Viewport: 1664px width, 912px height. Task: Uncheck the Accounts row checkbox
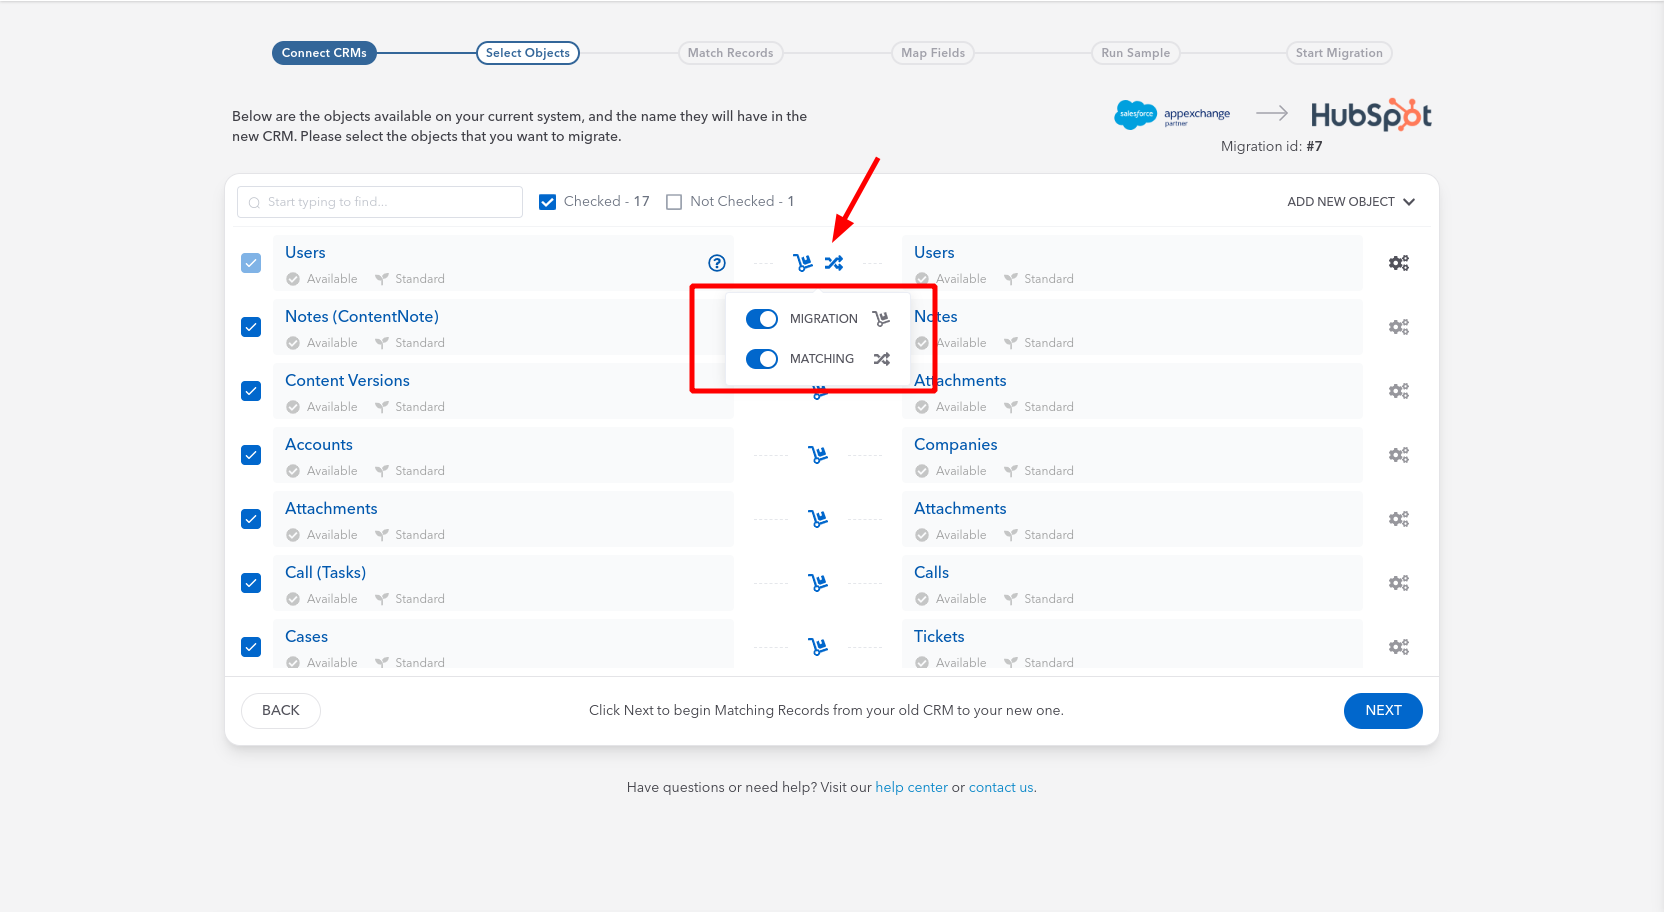point(251,455)
